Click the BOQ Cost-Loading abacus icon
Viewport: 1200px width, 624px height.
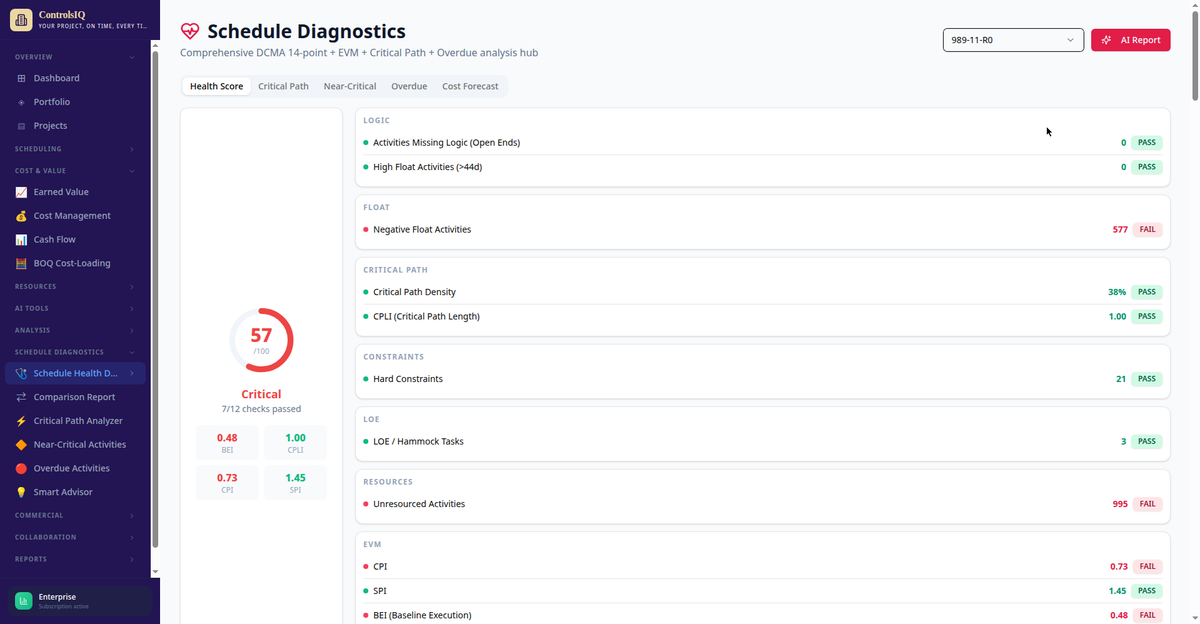point(21,264)
